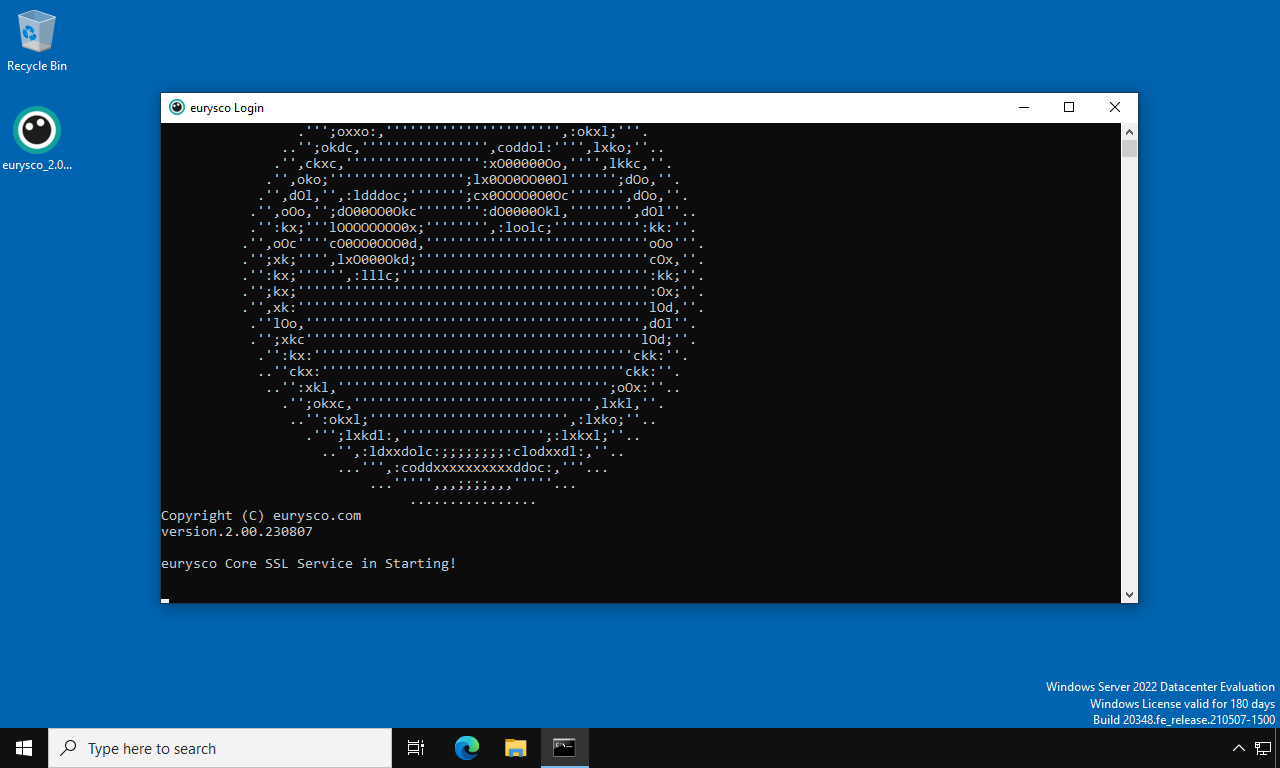
Task: Close the eurysco Login console window
Action: (1115, 107)
